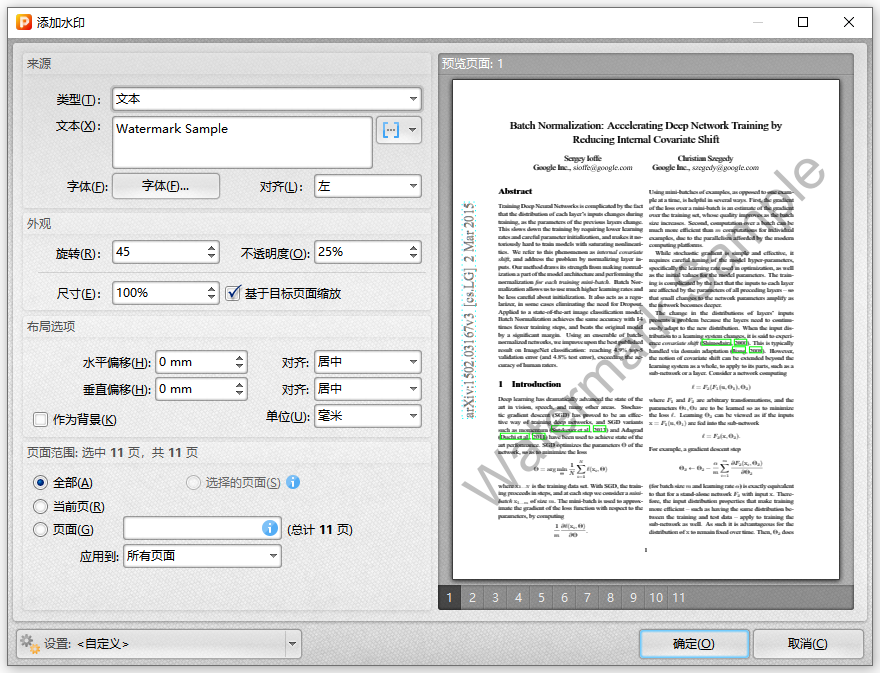
Task: Click the watermark dialog title icon
Action: coord(19,20)
